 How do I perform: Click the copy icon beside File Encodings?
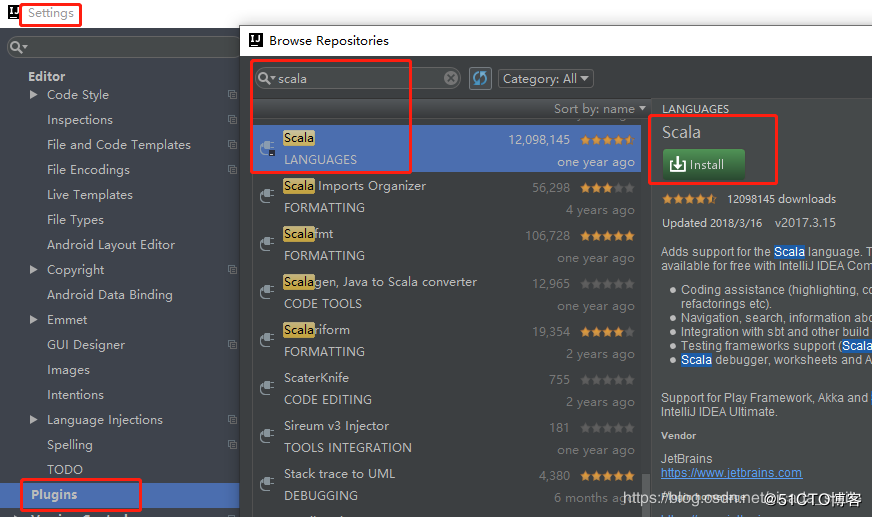coord(232,170)
